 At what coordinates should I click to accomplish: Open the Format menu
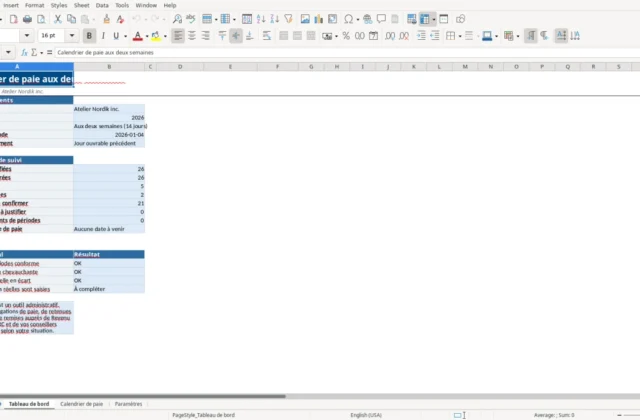[x=34, y=5]
